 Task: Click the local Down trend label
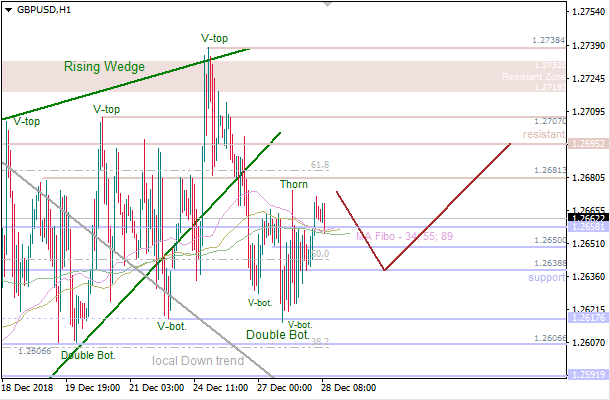[x=197, y=360]
